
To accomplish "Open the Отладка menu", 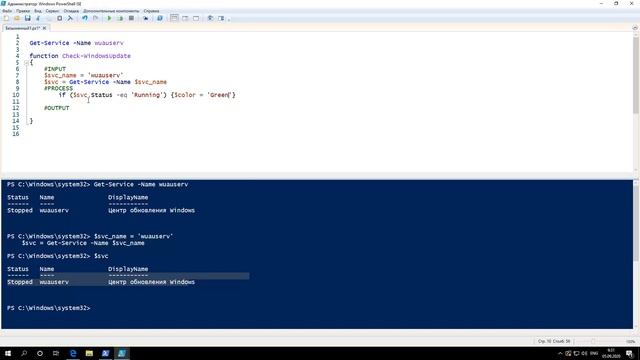I will pos(71,11).
